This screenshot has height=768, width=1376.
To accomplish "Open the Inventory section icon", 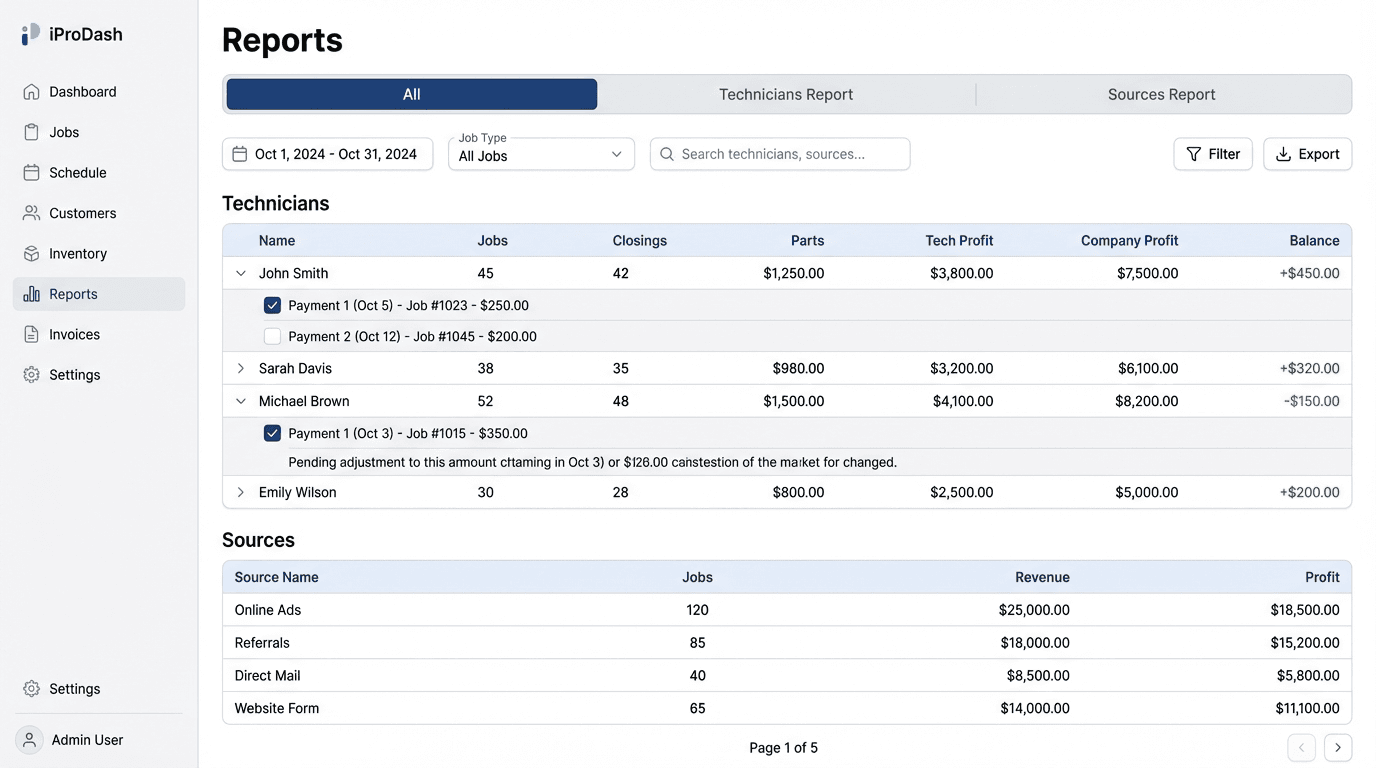I will pos(31,253).
